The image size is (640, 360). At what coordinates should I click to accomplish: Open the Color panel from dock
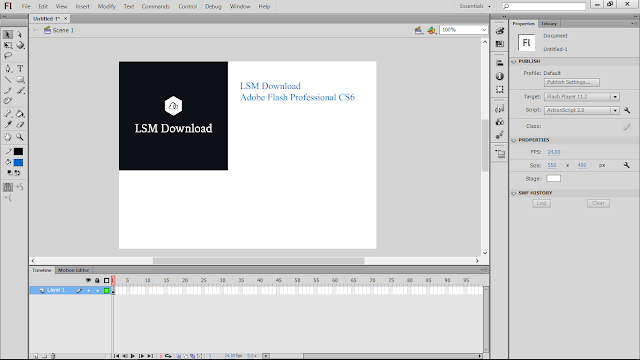[500, 31]
